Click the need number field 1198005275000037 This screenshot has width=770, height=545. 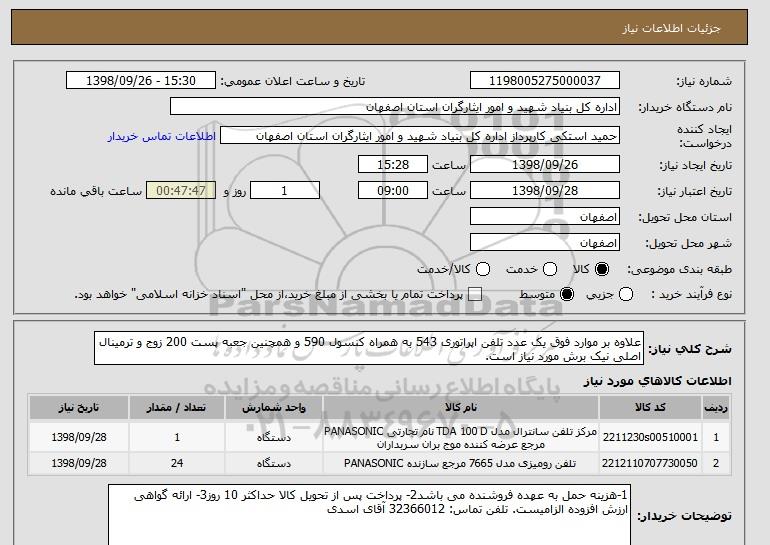click(545, 81)
